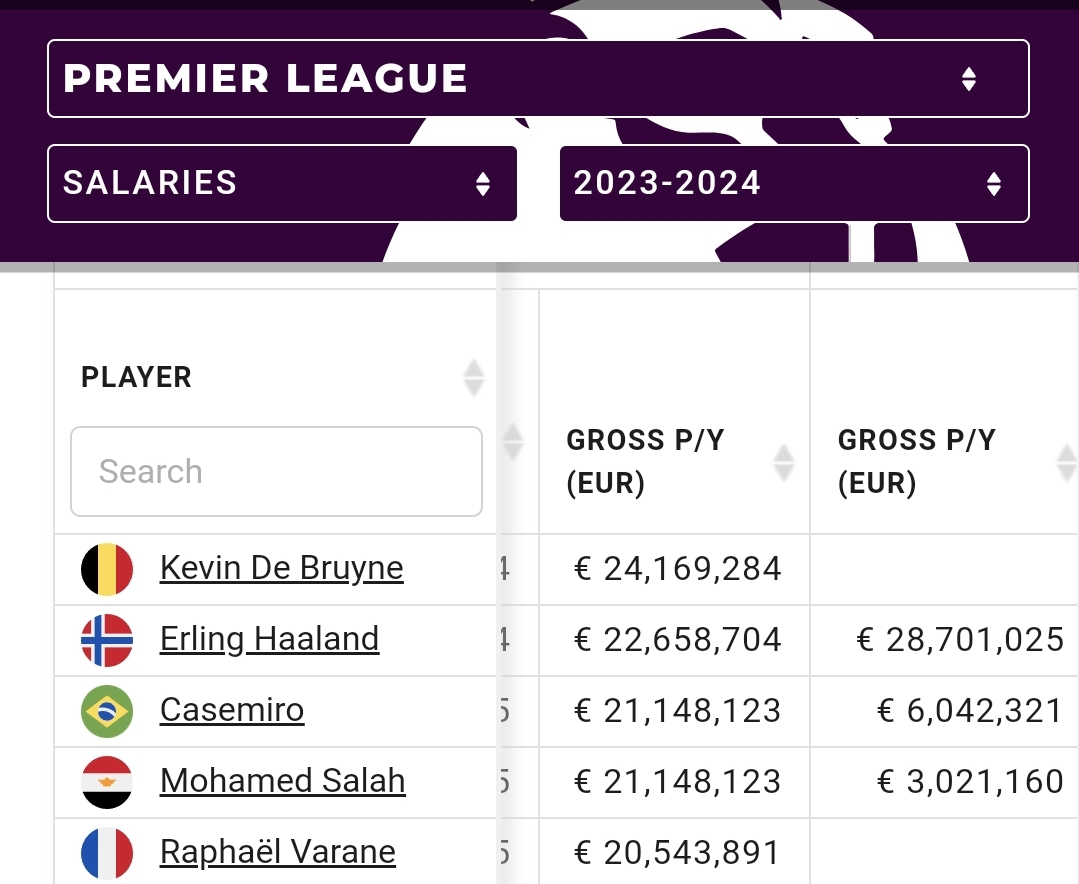Open Kevin De Bruyne's player page
This screenshot has width=1079, height=884.
pos(281,568)
